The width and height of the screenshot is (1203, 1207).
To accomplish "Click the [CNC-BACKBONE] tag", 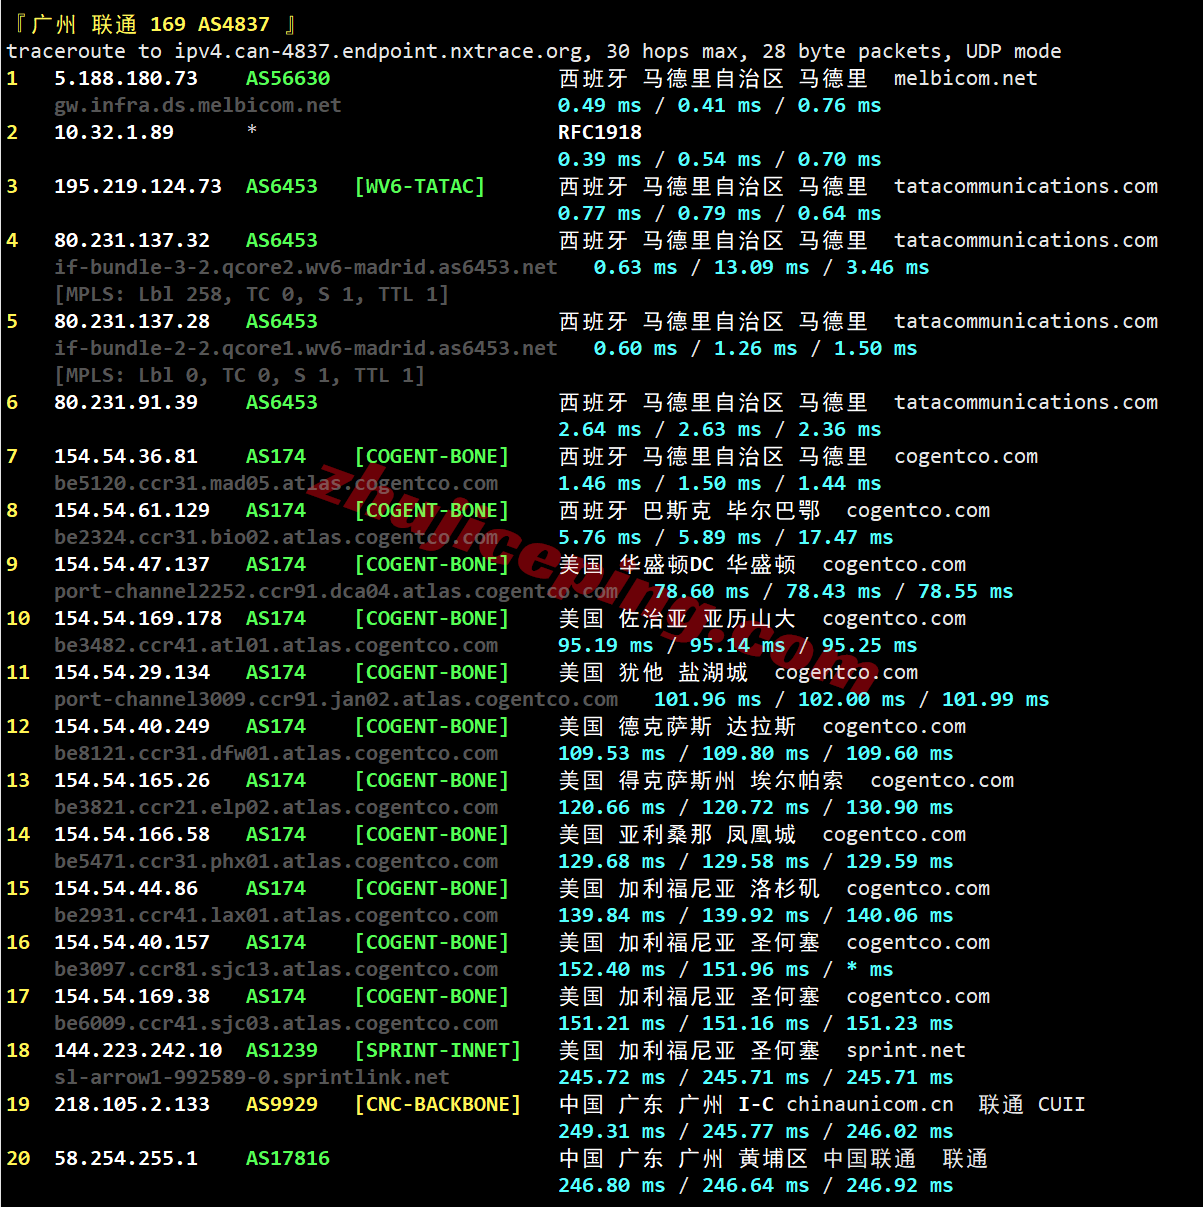I will (438, 1104).
